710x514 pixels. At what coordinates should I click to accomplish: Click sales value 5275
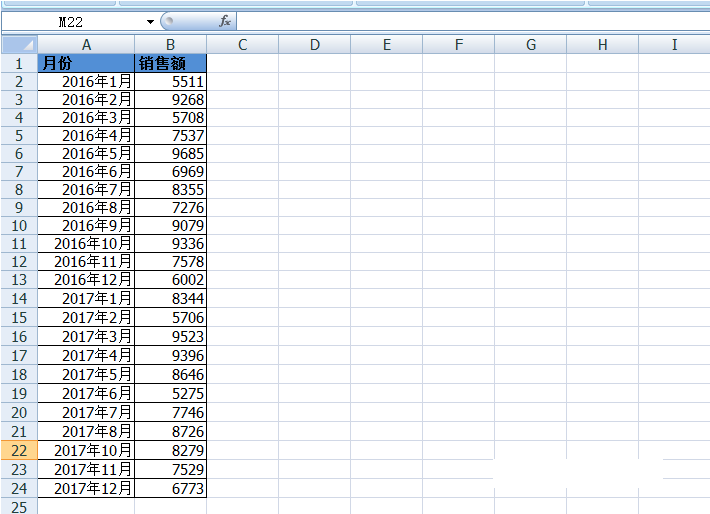(x=170, y=394)
